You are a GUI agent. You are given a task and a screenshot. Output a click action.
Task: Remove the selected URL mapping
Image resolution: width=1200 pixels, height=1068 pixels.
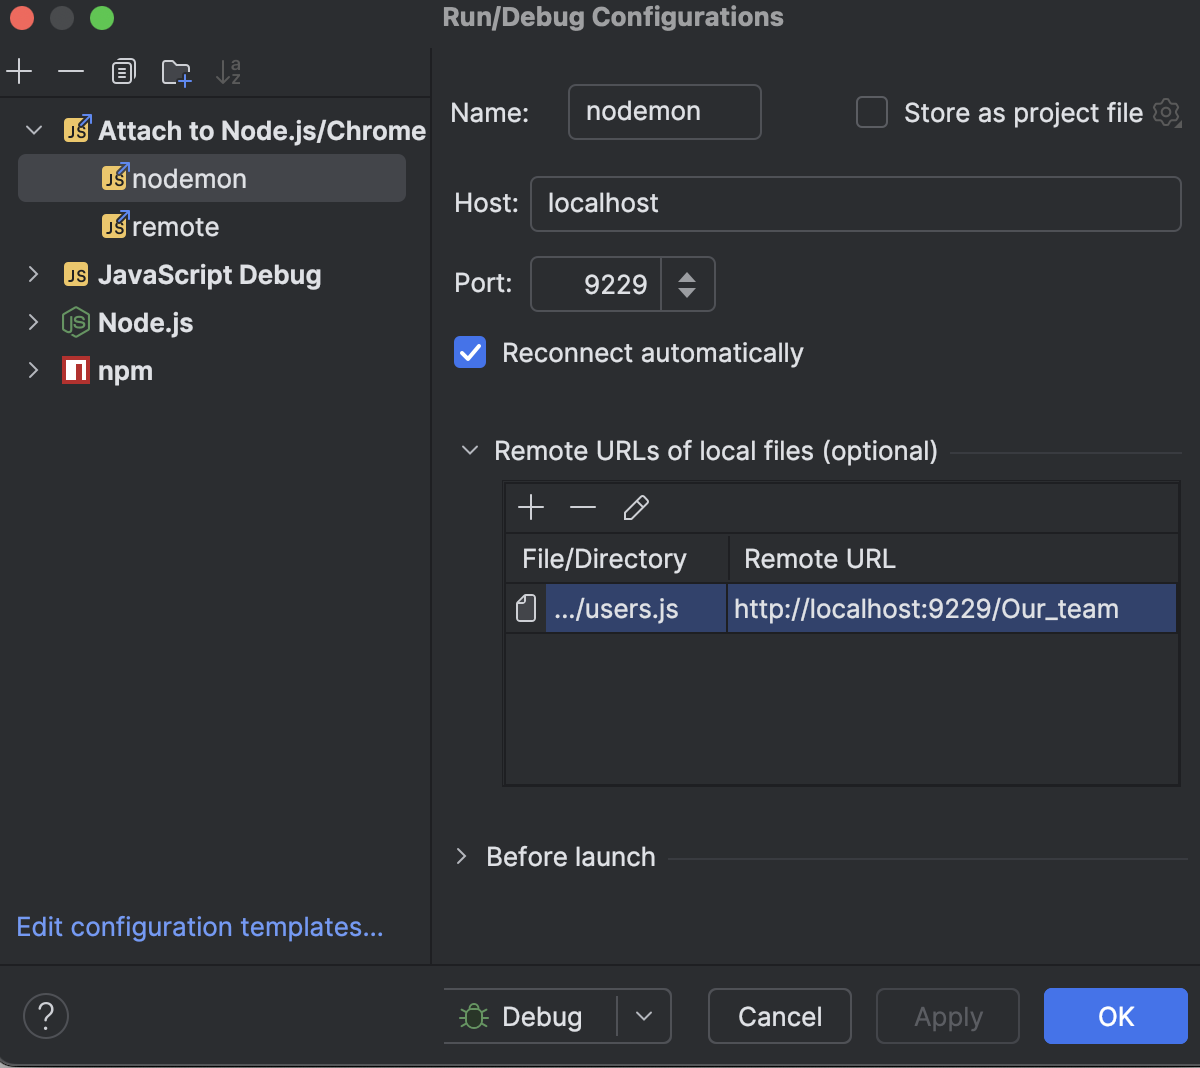[583, 507]
